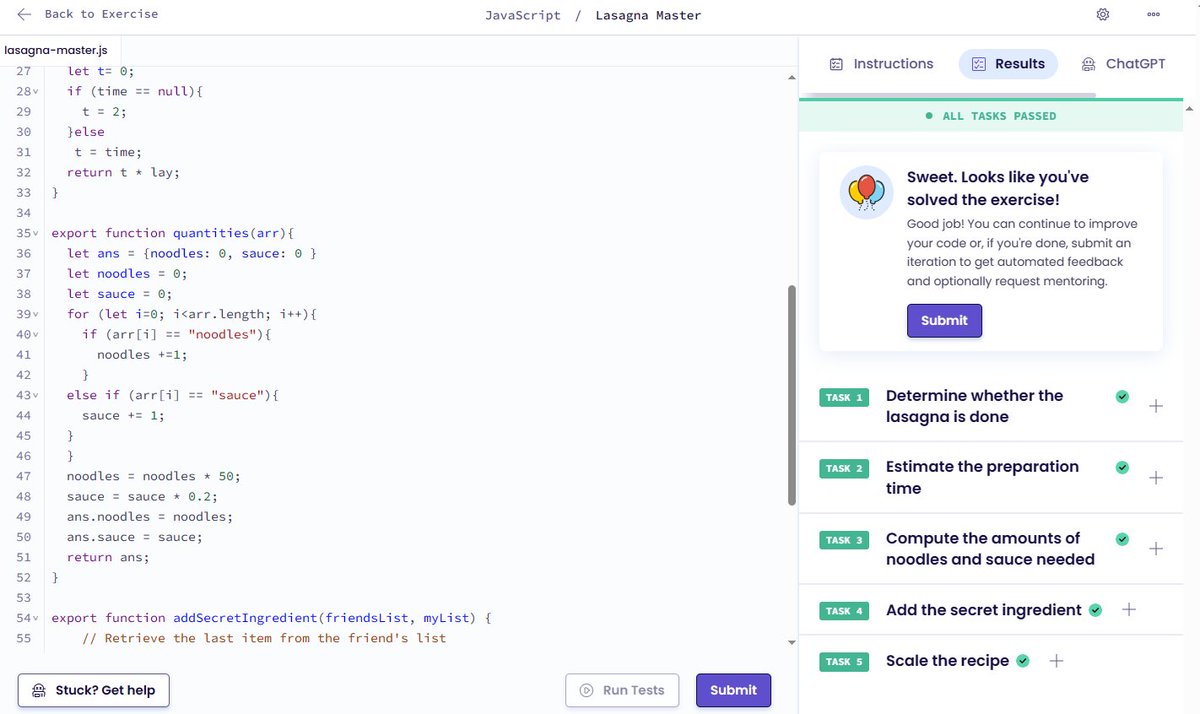Collapse the else-if fold at line 43
The image size is (1200, 714).
pos(36,396)
